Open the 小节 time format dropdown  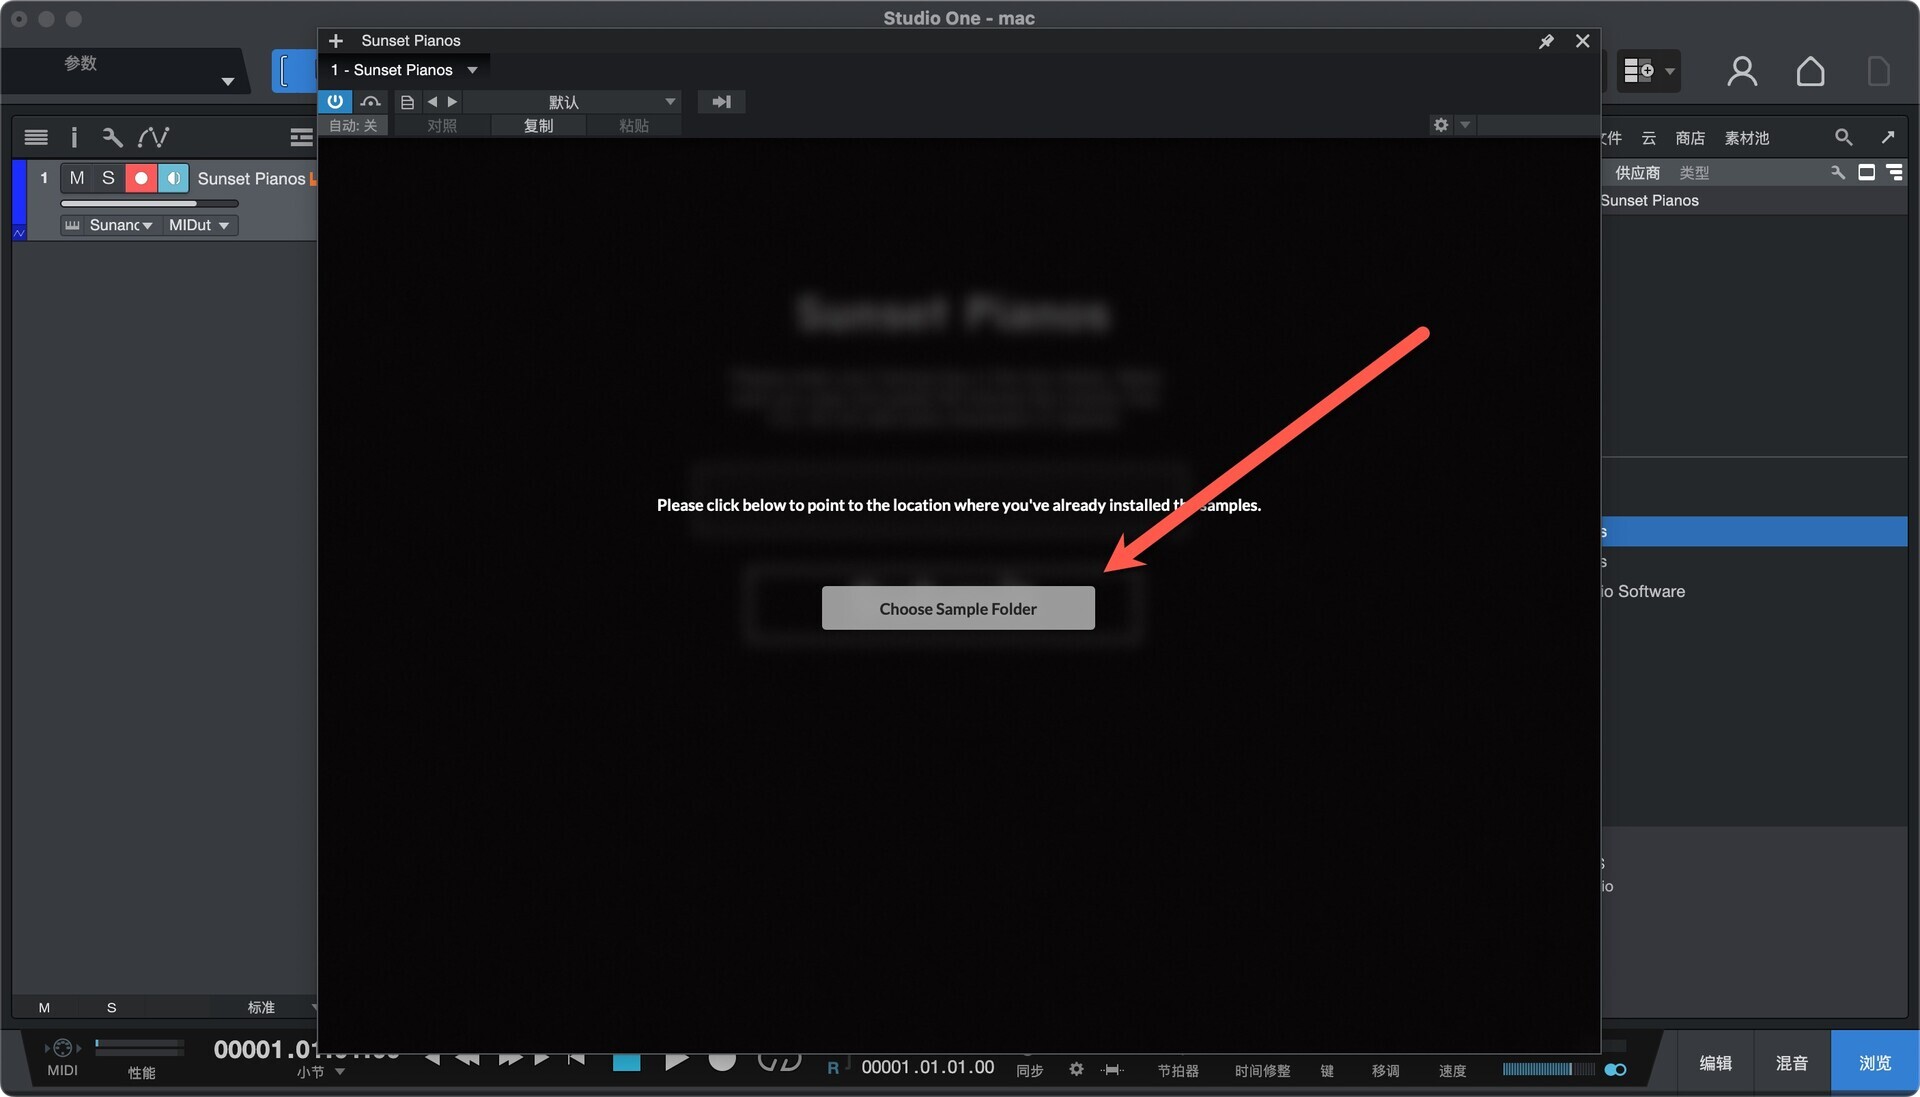click(320, 1072)
